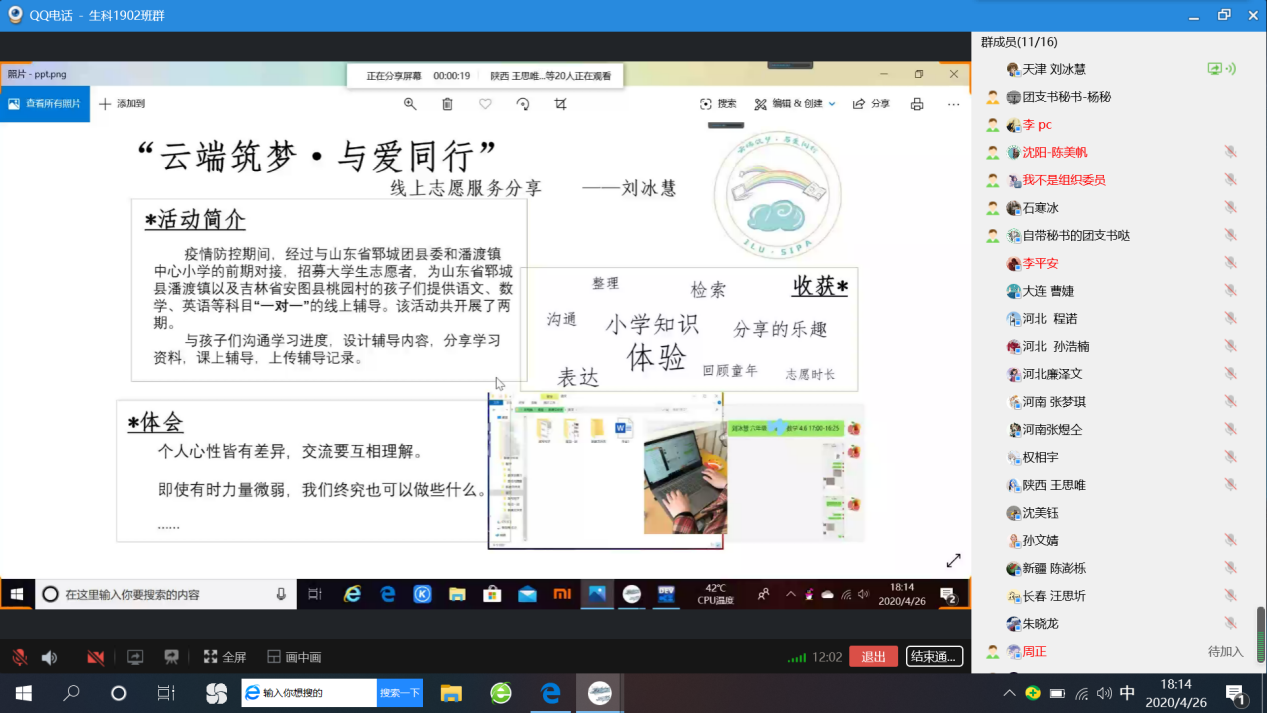Click 退出 to leave the call
Viewport: 1267px width, 713px height.
[873, 657]
